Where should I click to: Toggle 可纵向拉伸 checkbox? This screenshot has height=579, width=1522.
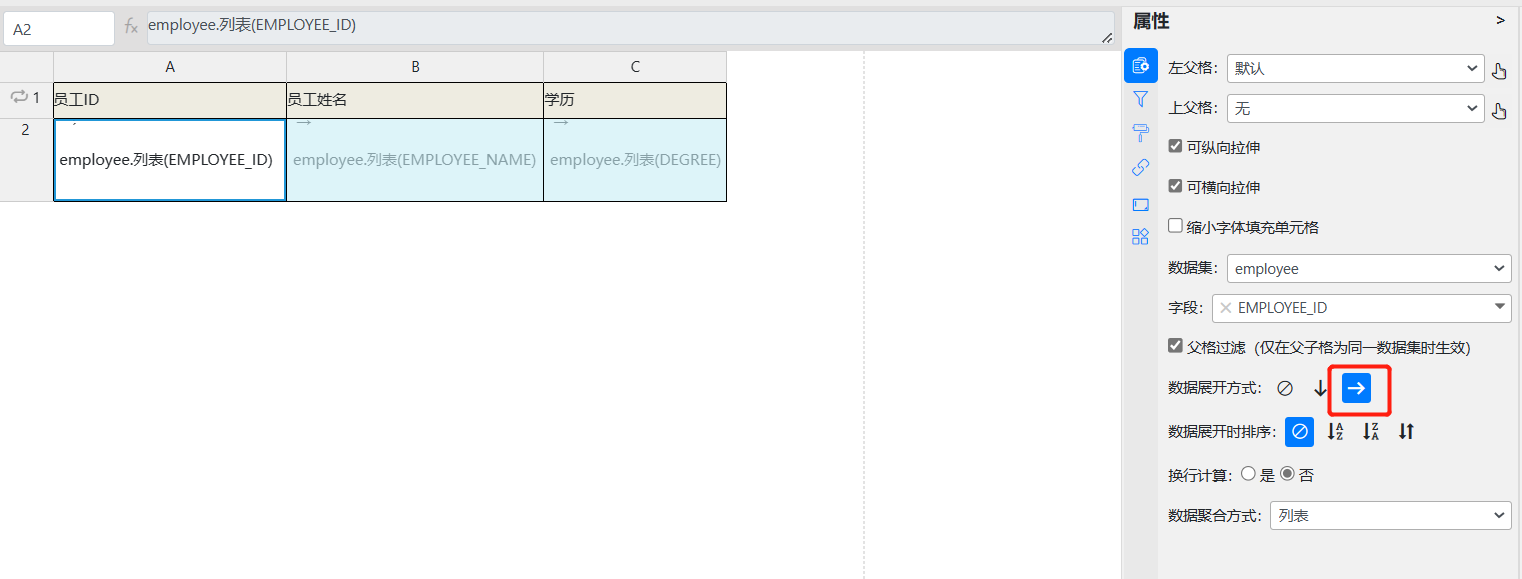pyautogui.click(x=1176, y=146)
